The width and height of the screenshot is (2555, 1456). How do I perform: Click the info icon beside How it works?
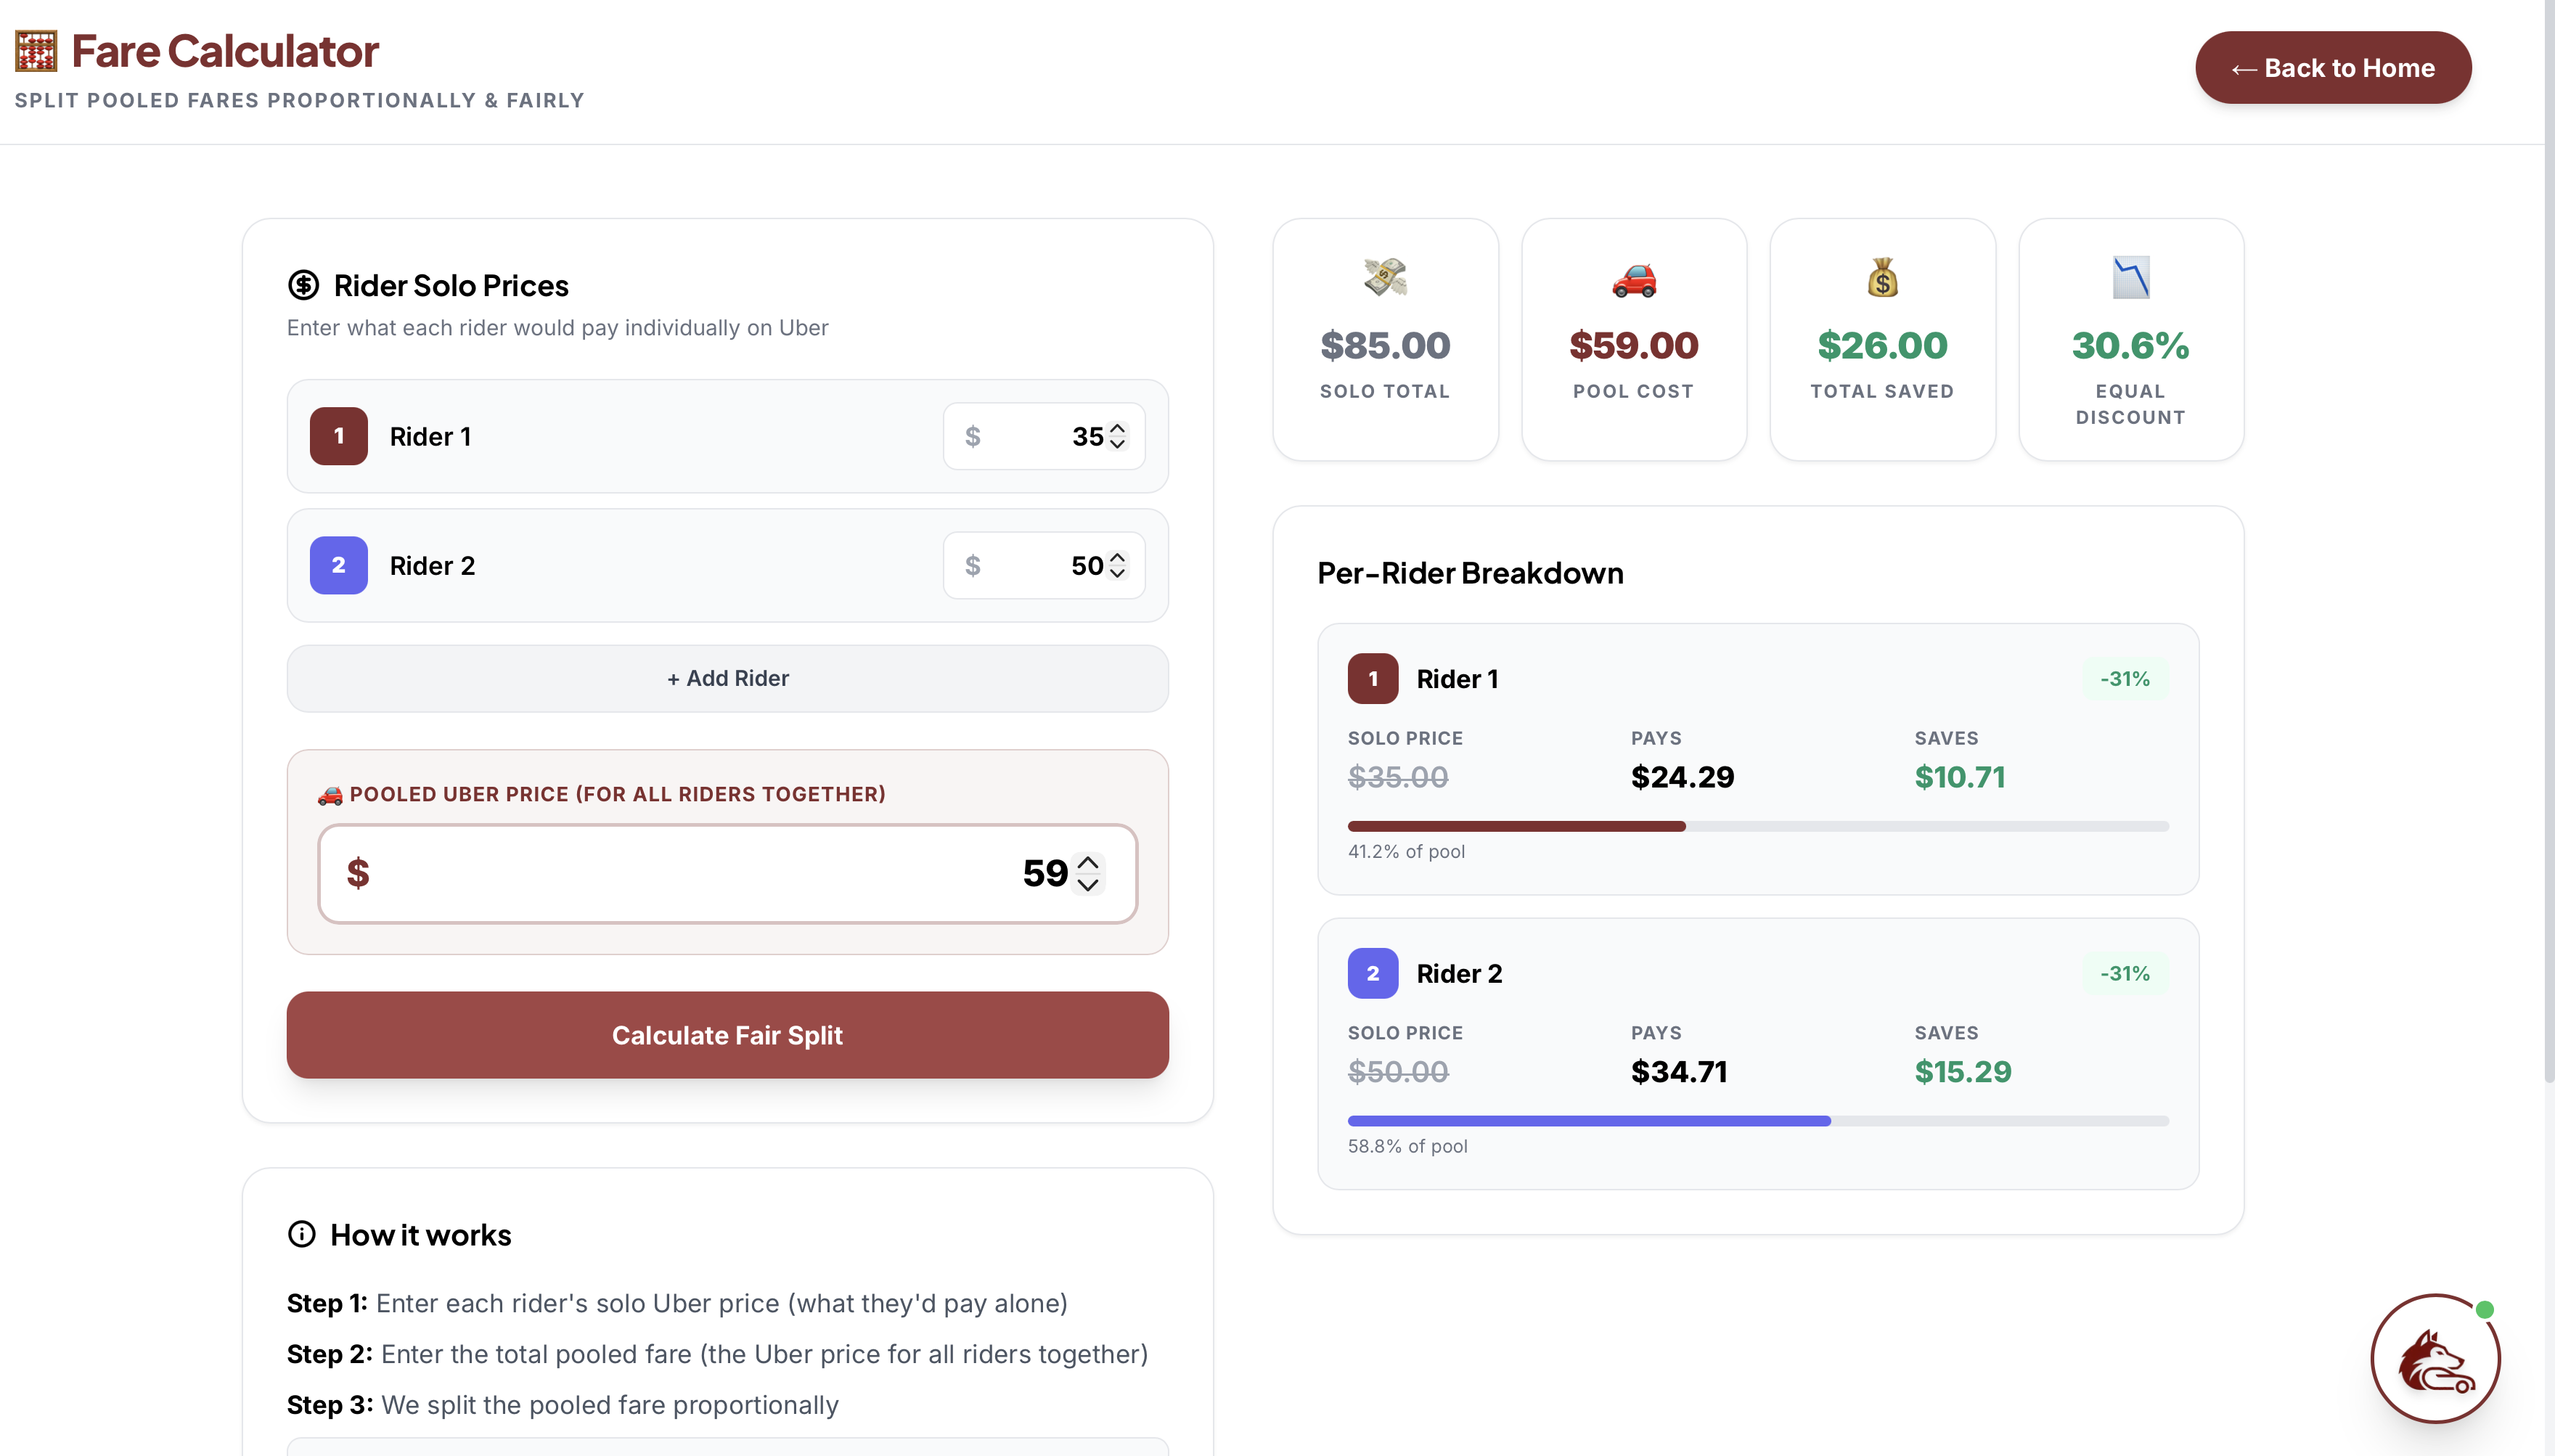301,1234
